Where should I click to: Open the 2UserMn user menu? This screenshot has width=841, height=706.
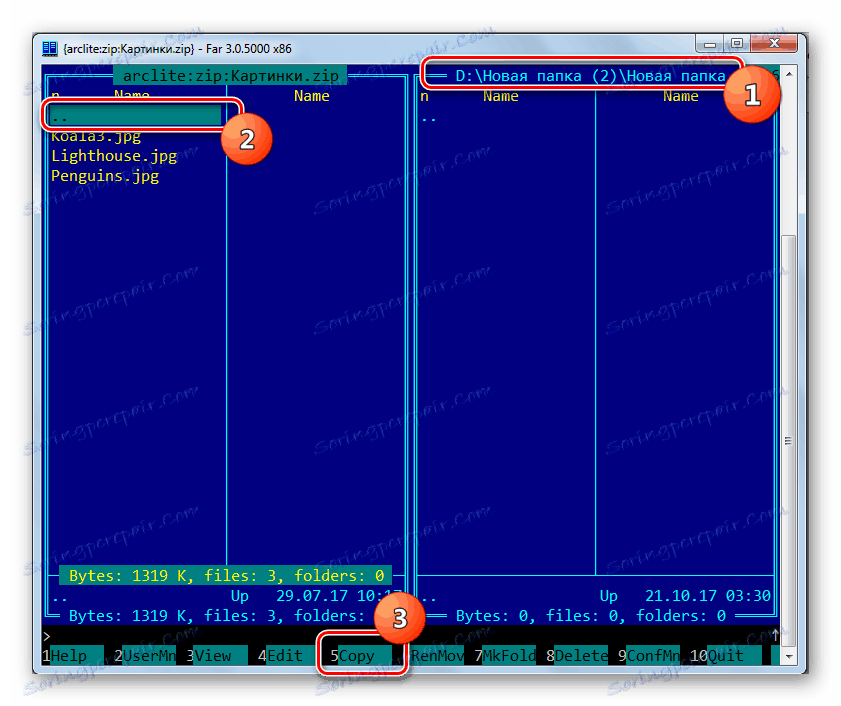tap(145, 656)
